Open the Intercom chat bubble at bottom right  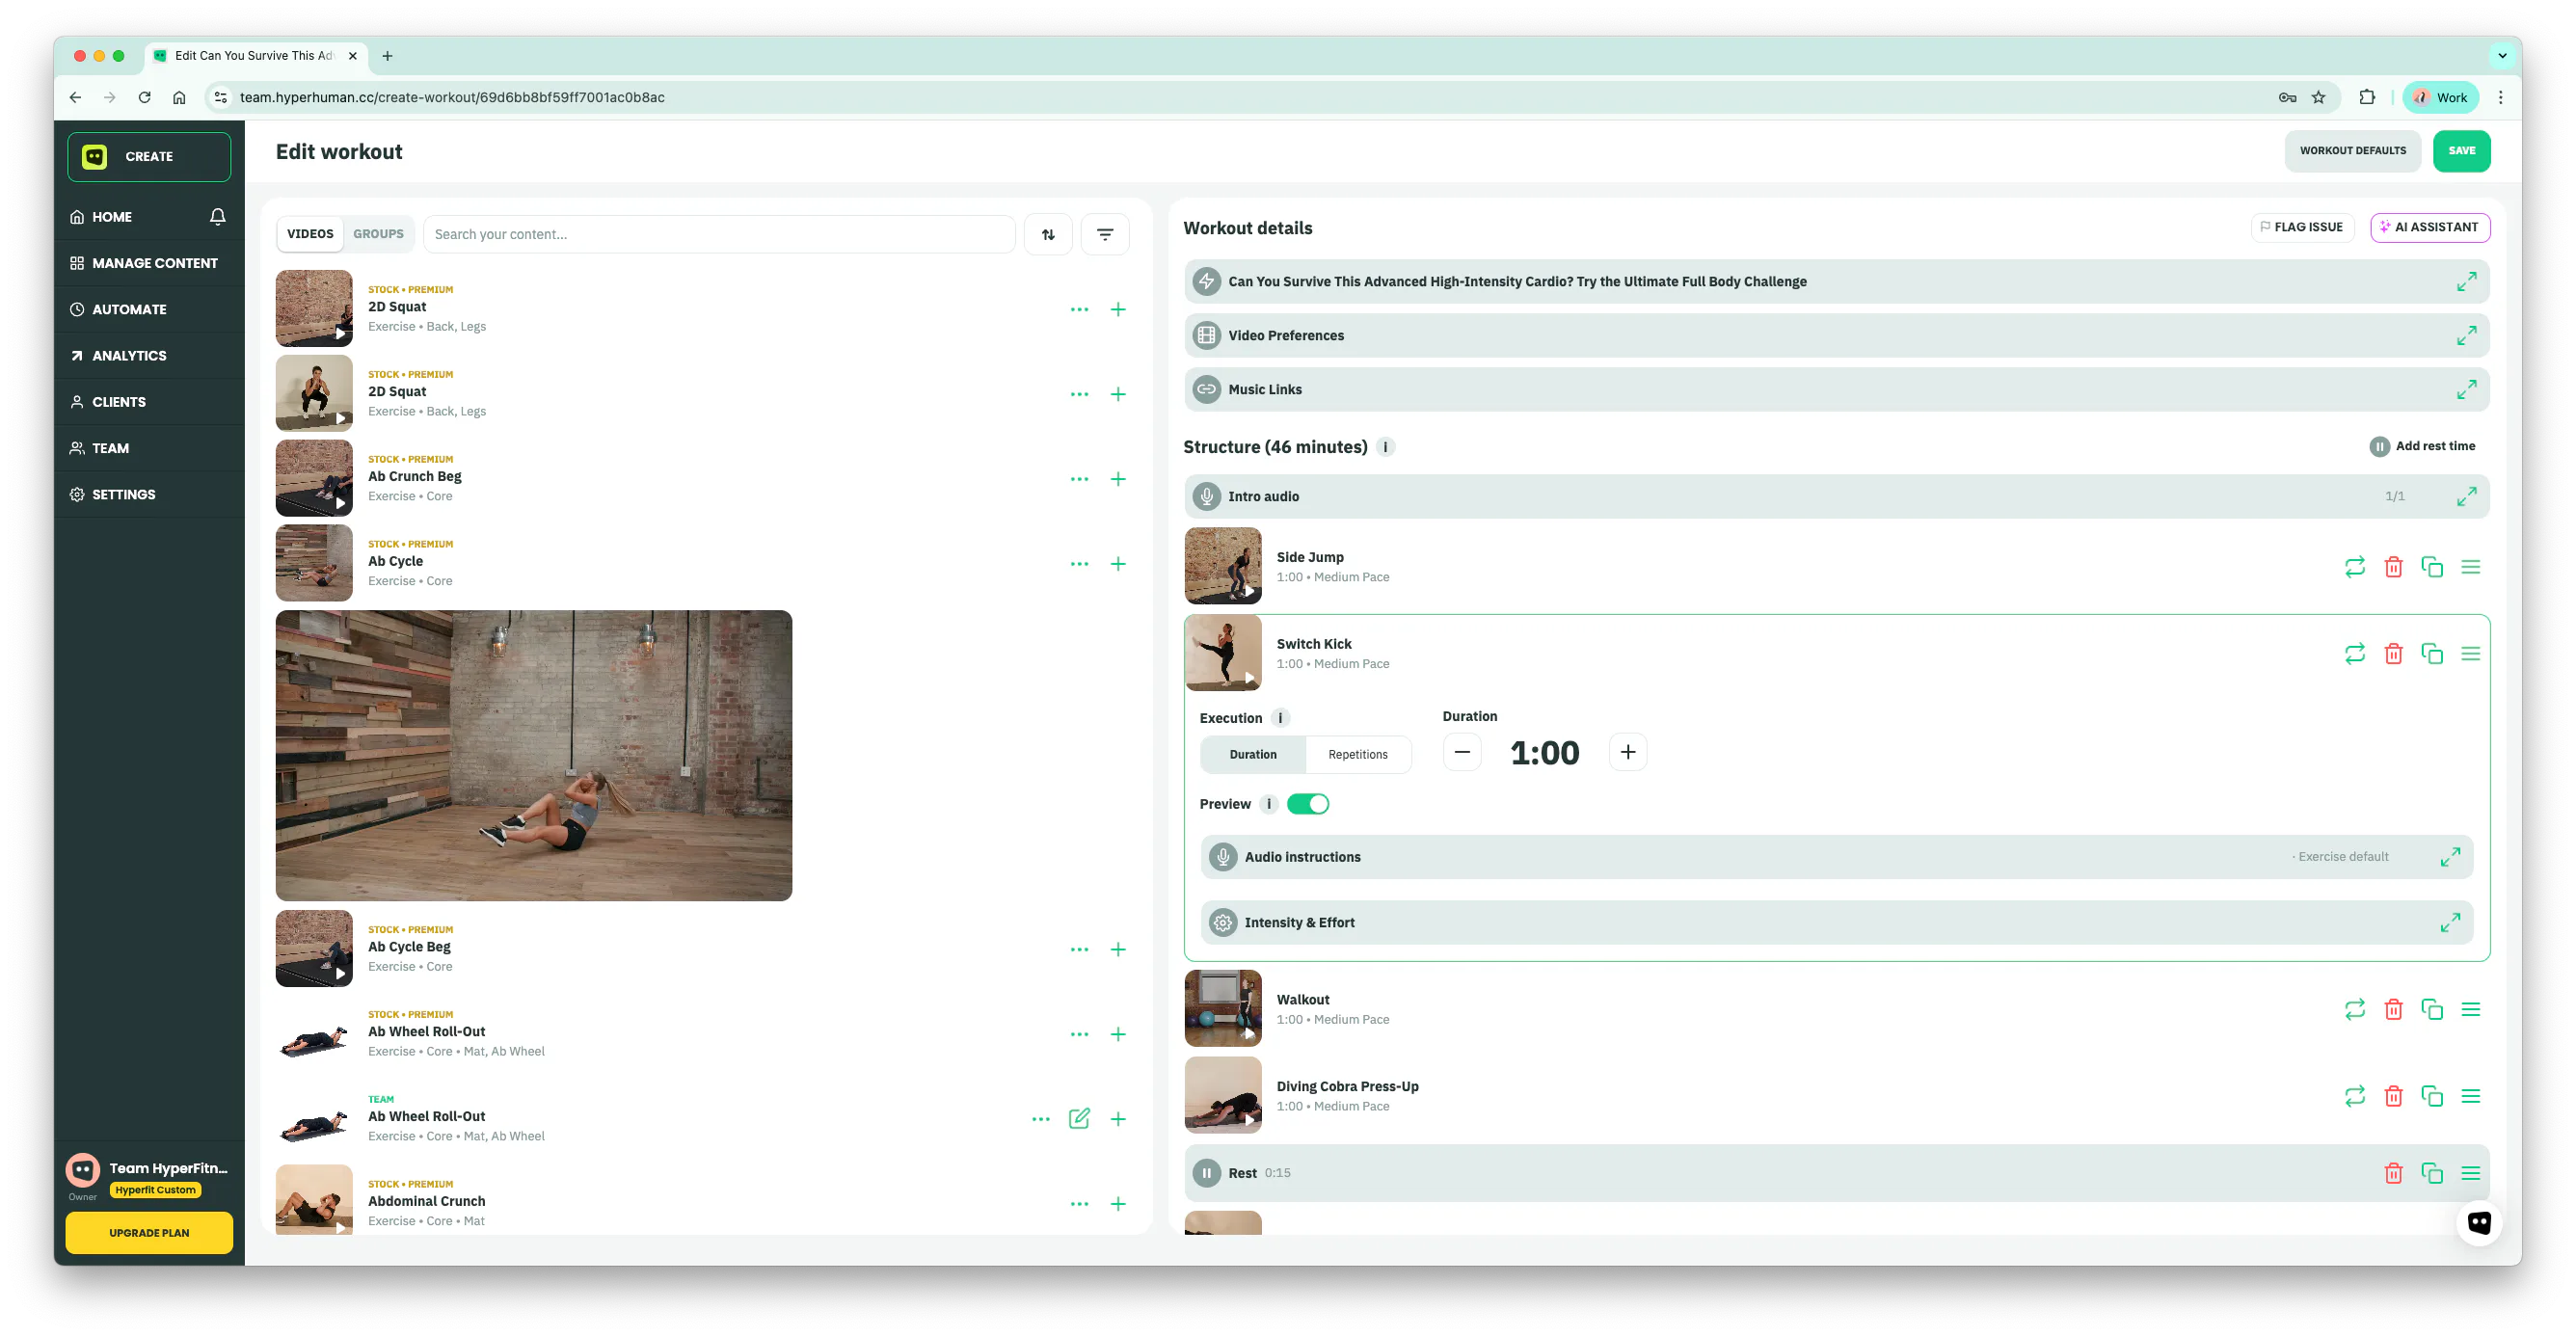tap(2480, 1222)
